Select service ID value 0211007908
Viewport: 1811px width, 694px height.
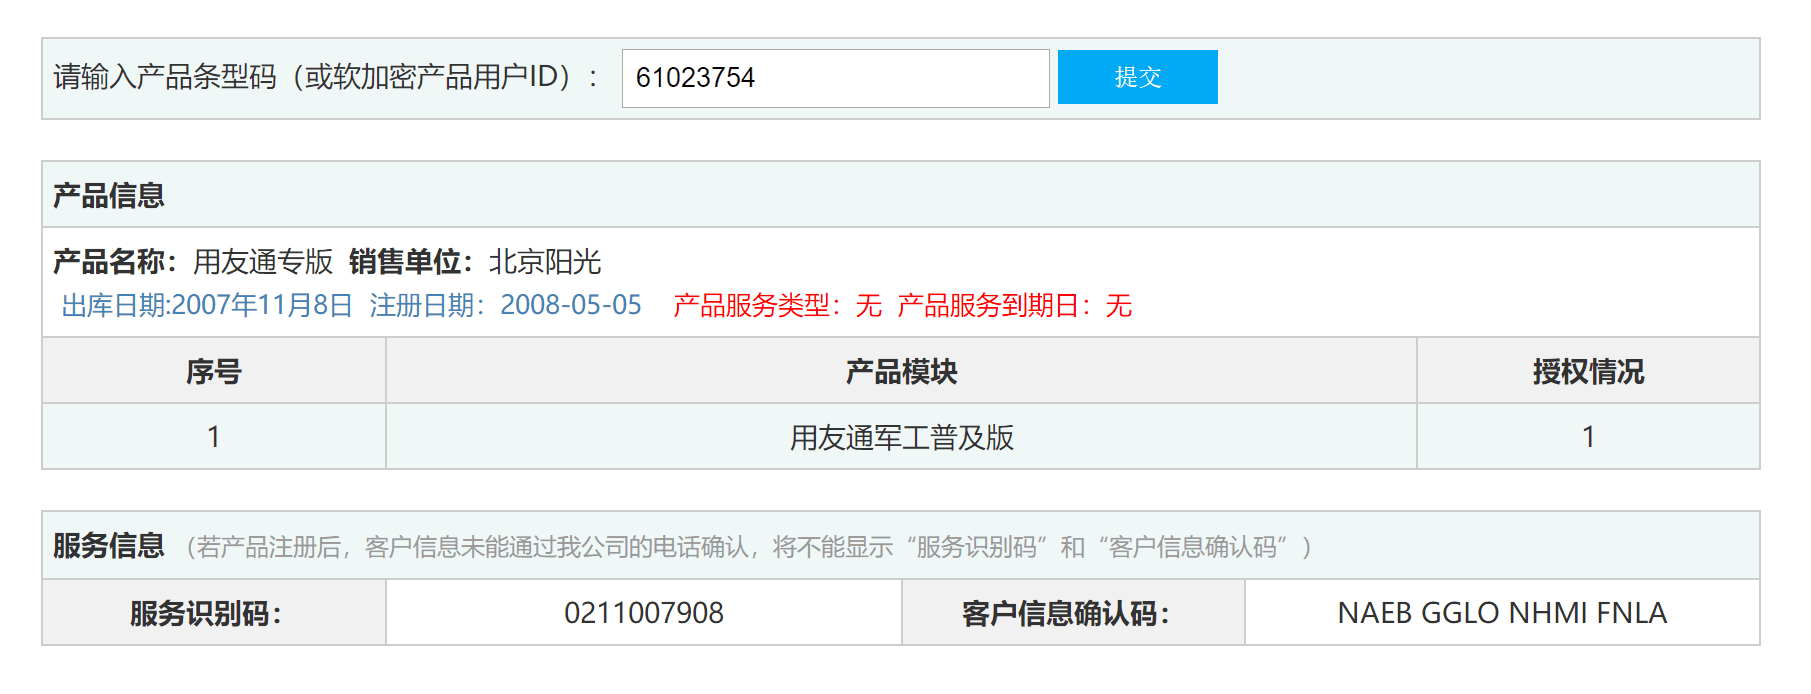(644, 613)
